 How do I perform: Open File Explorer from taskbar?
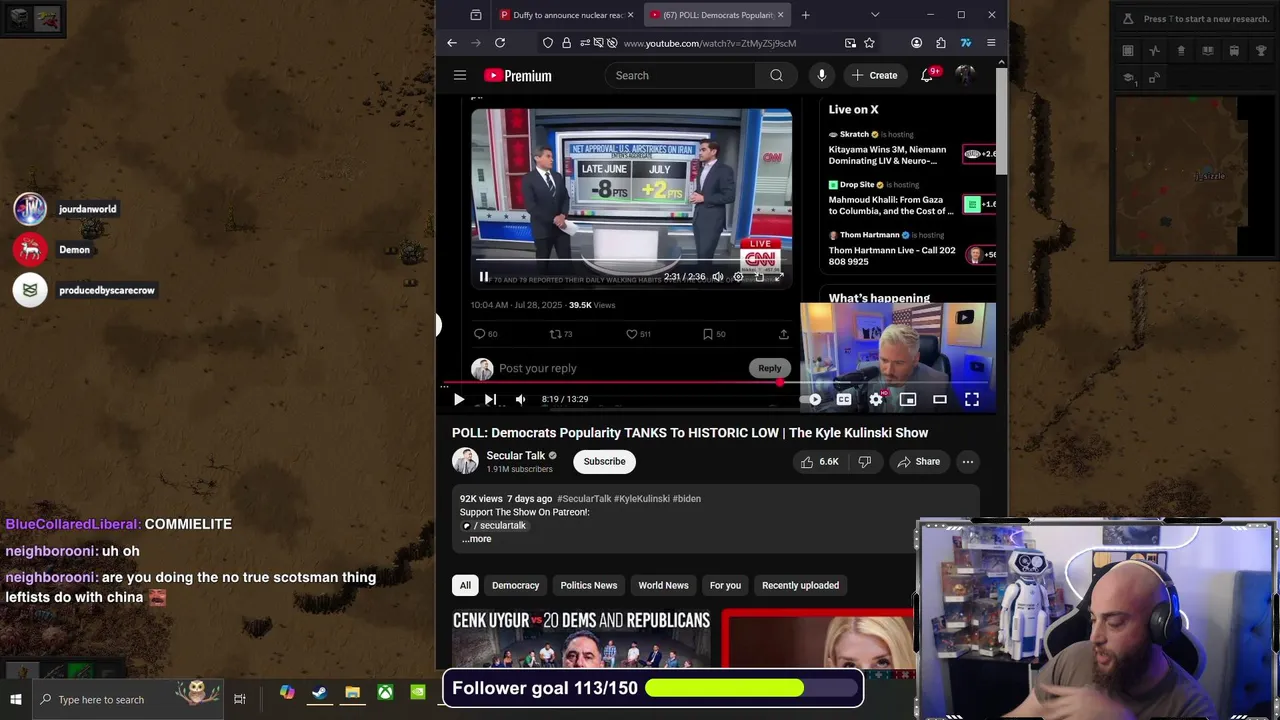(x=352, y=692)
